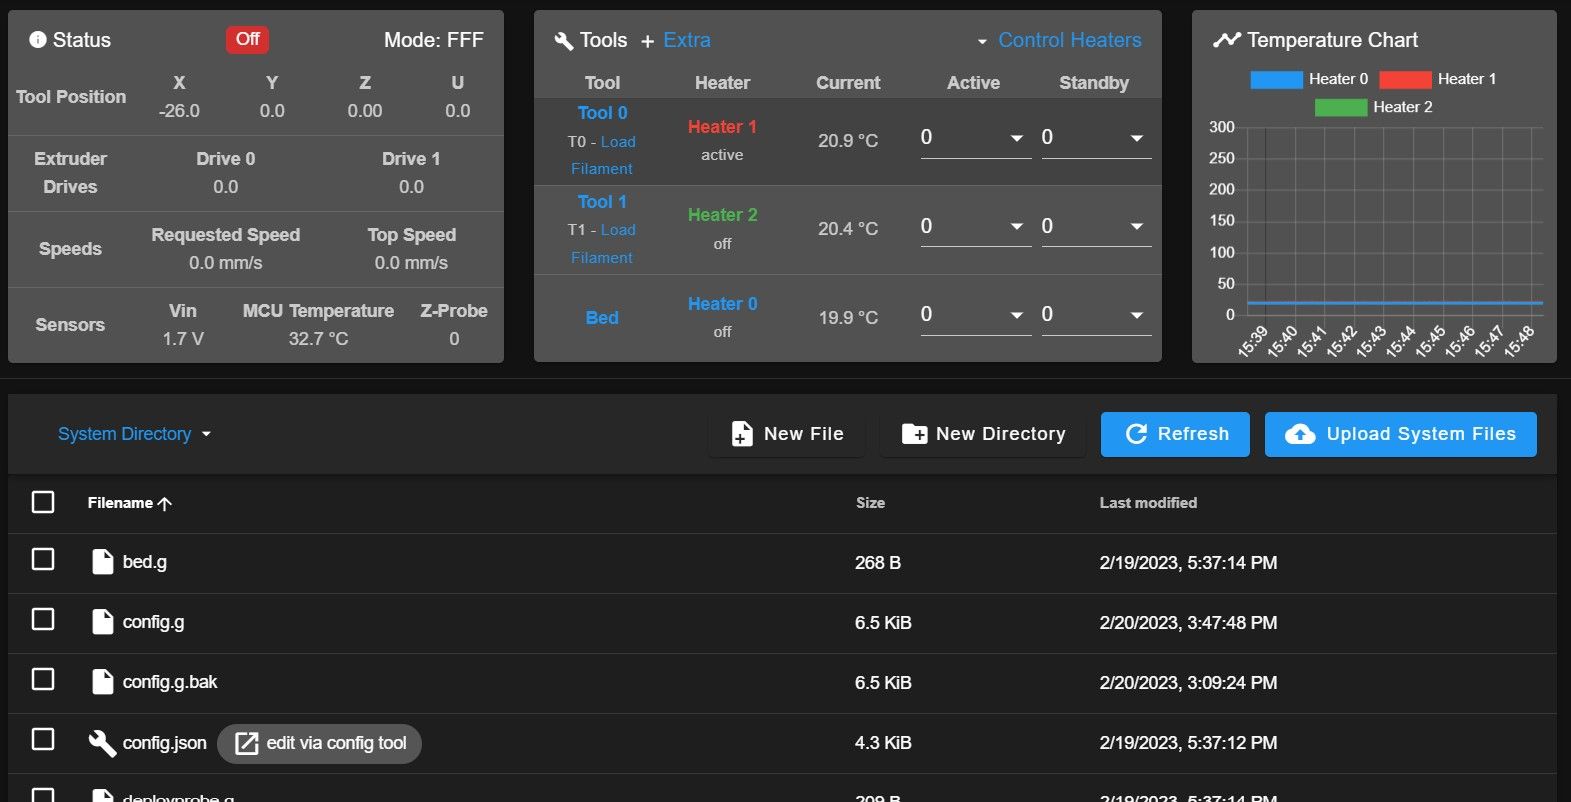Screen dimensions: 1571x802
Task: Toggle the select-all files checkbox
Action: (43, 502)
